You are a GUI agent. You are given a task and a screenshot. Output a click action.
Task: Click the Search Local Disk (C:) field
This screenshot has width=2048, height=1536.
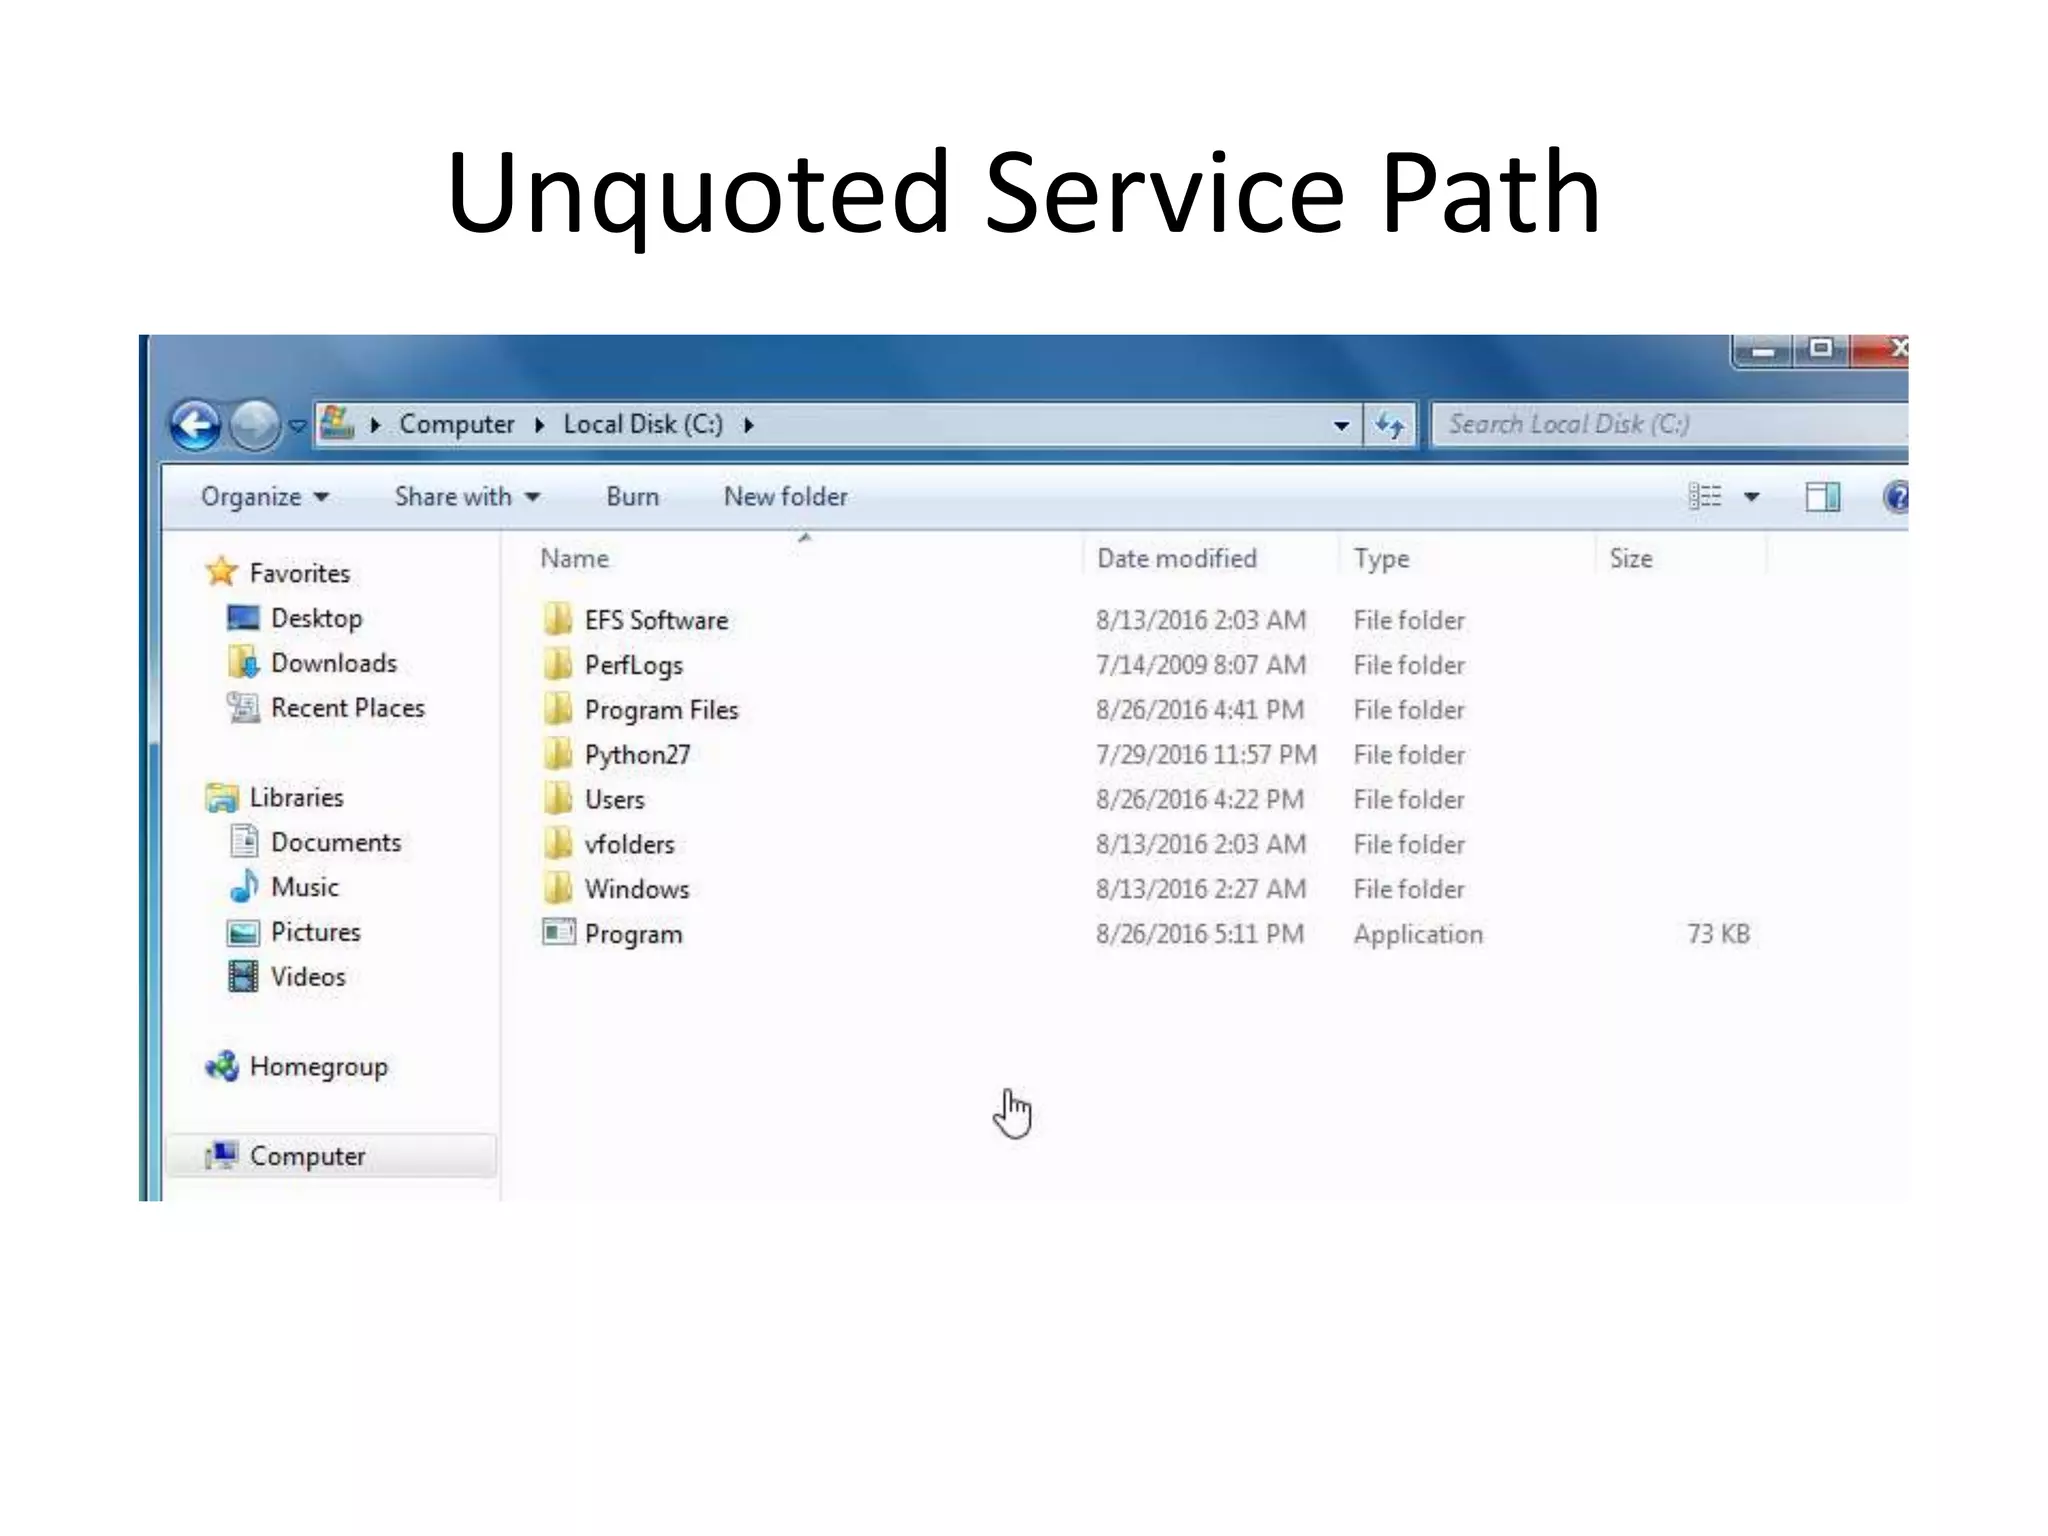(x=1670, y=424)
